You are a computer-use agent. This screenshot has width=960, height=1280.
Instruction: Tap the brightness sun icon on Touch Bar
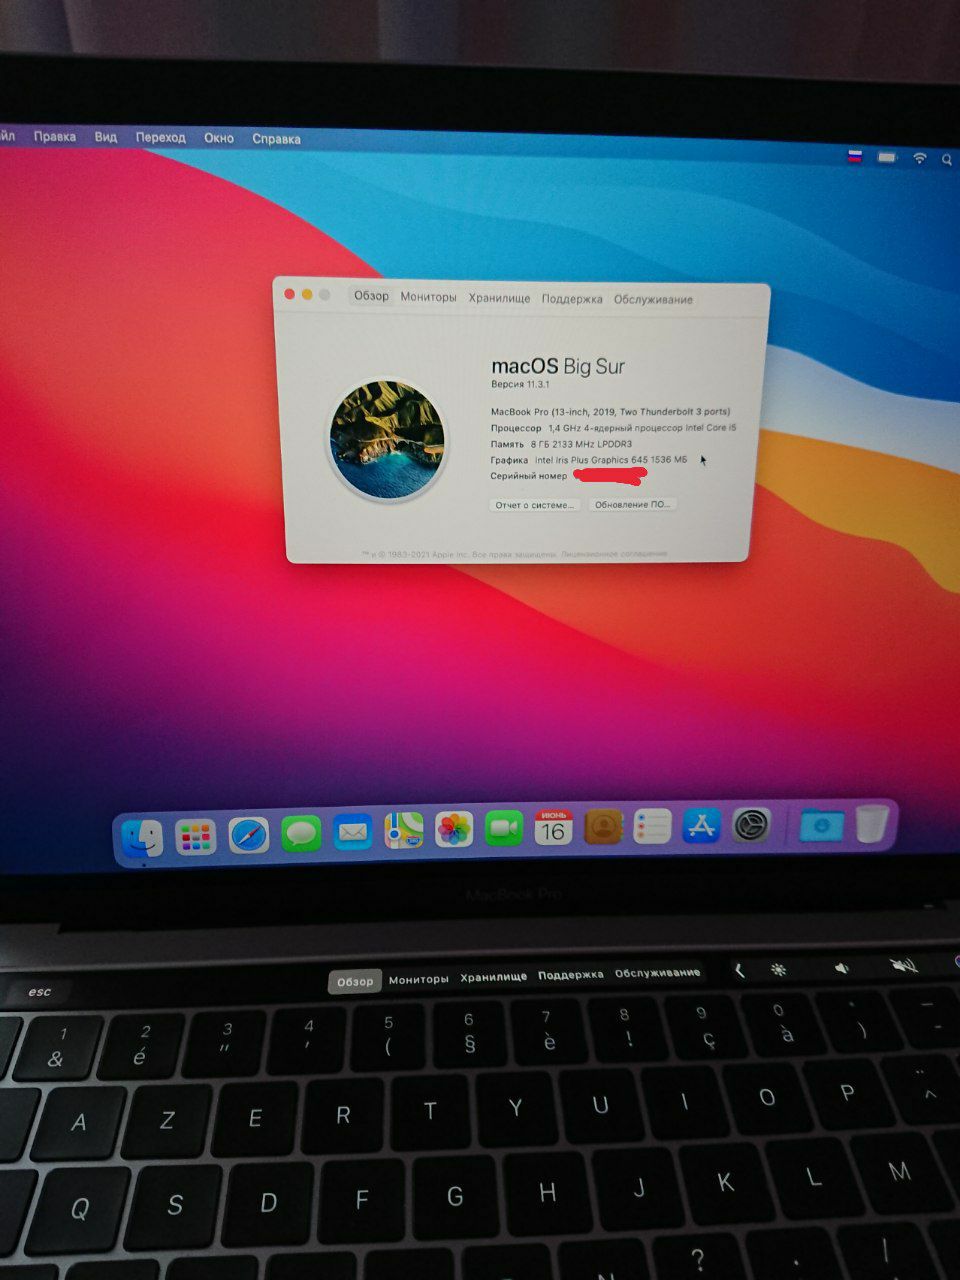[779, 969]
